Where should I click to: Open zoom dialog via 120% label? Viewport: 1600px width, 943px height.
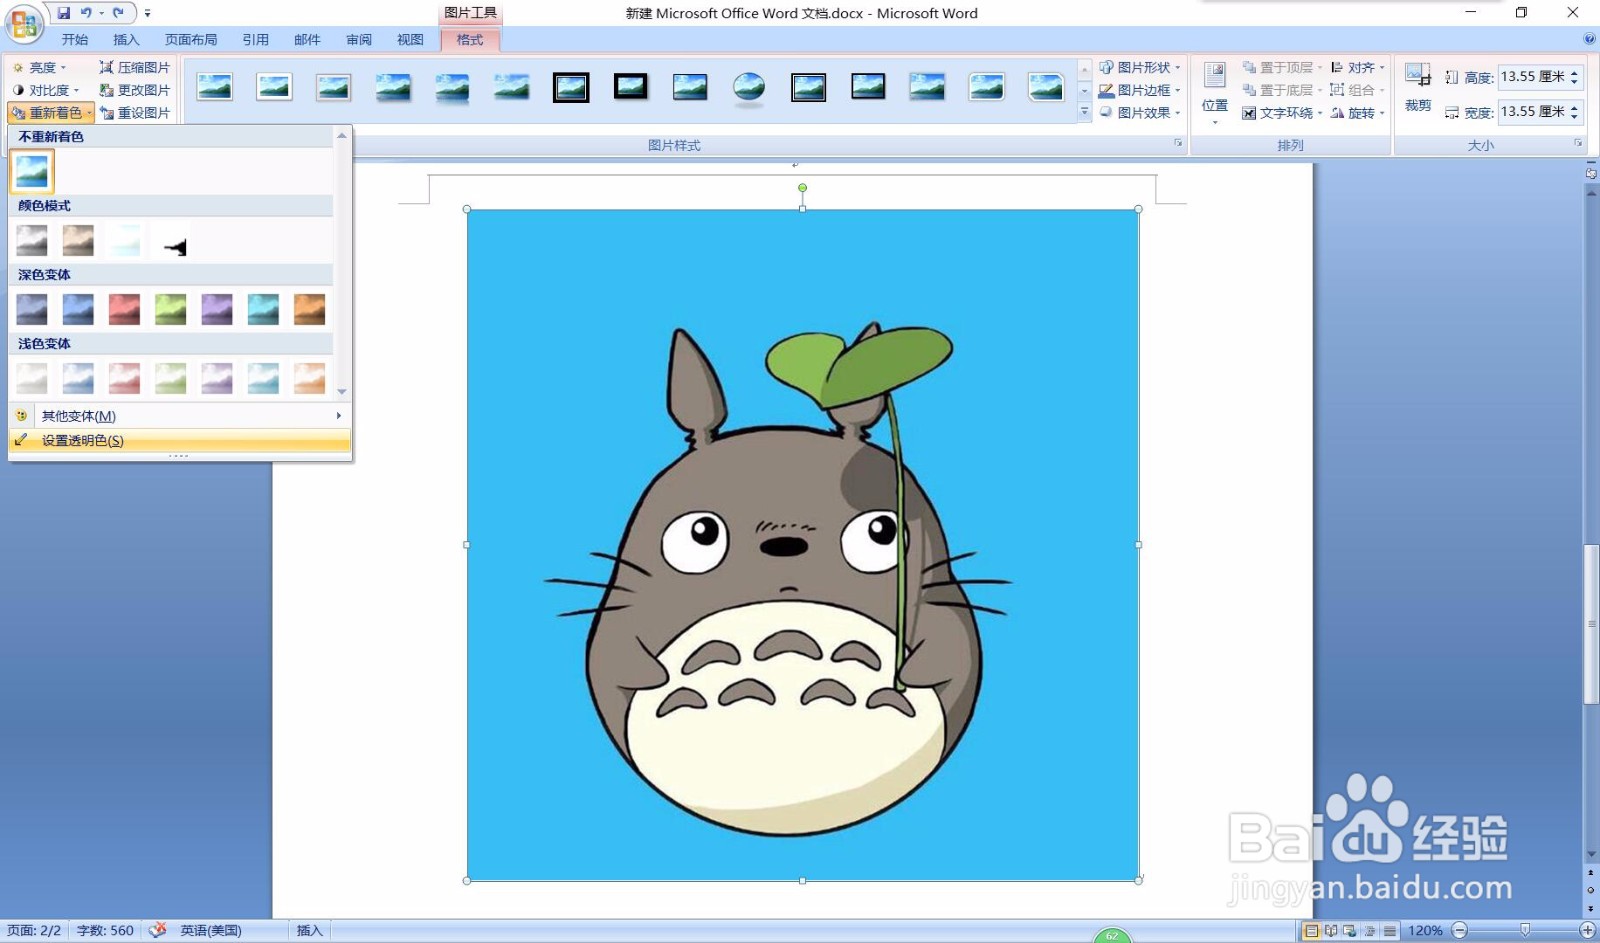1425,931
